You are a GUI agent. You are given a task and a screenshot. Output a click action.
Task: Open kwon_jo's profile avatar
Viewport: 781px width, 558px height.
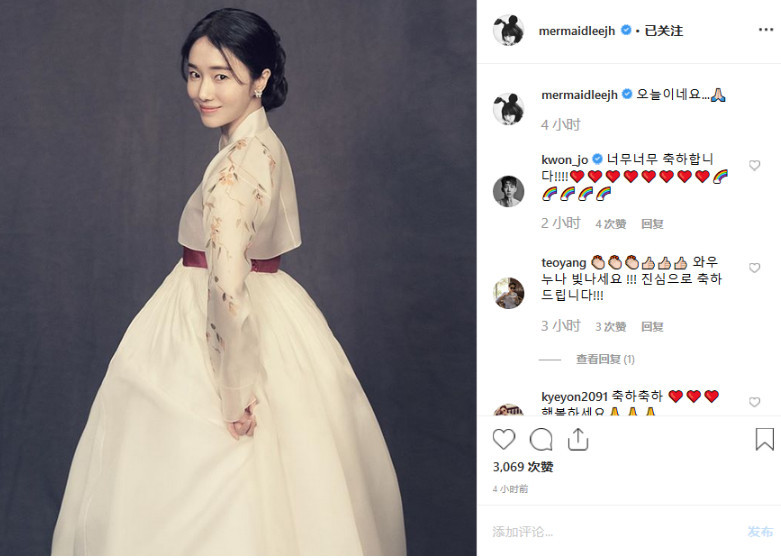(508, 191)
